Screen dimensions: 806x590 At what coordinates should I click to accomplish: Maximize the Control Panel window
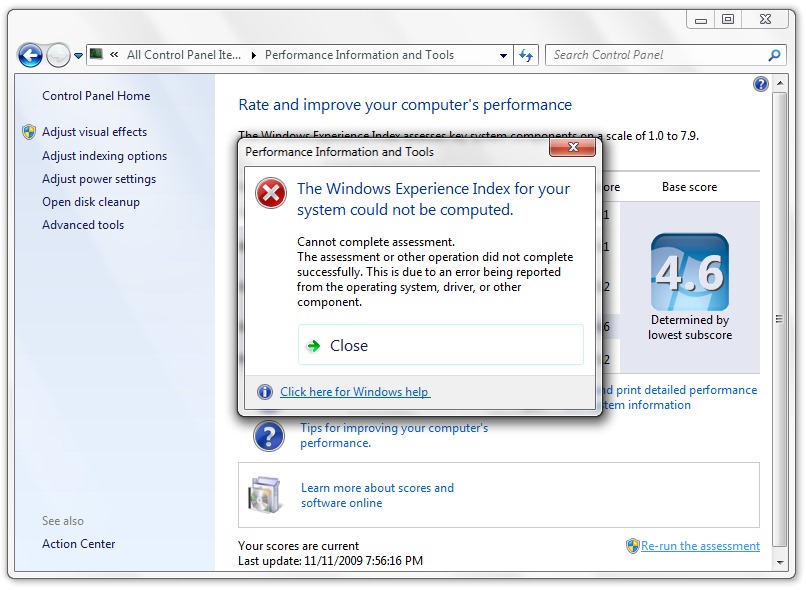[x=728, y=20]
